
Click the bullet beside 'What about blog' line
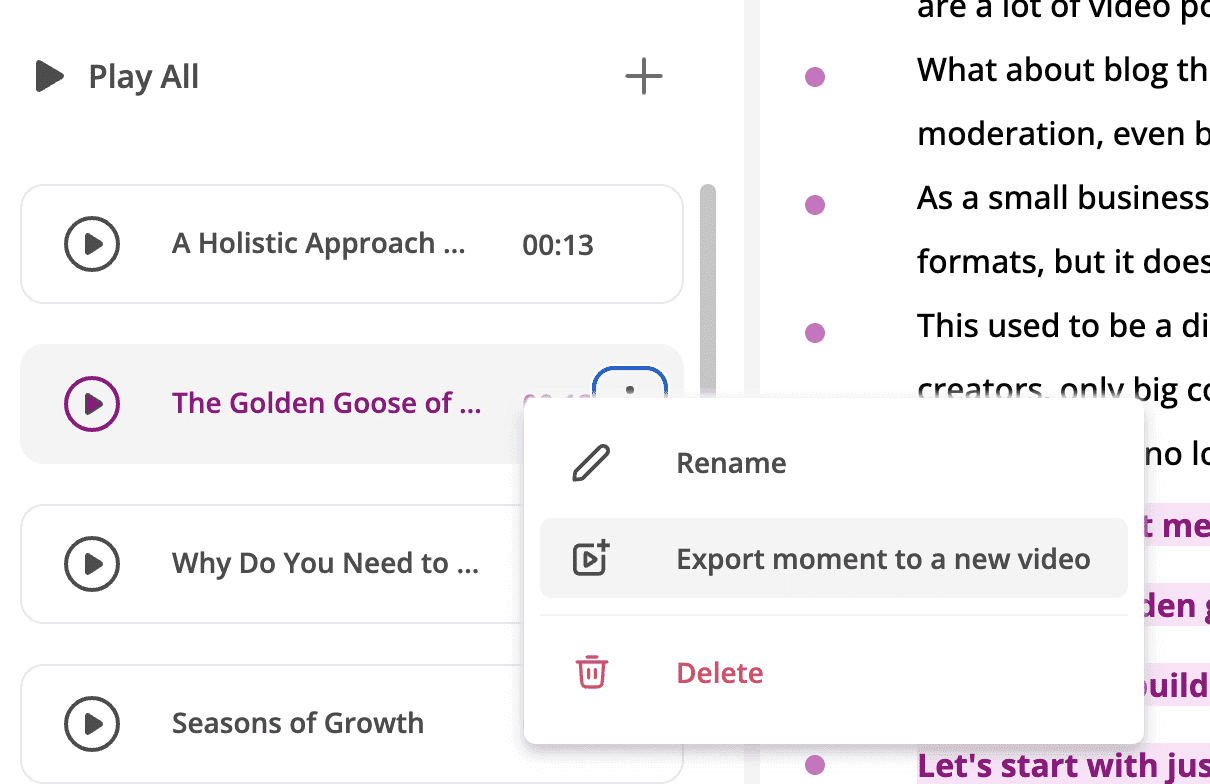point(815,76)
